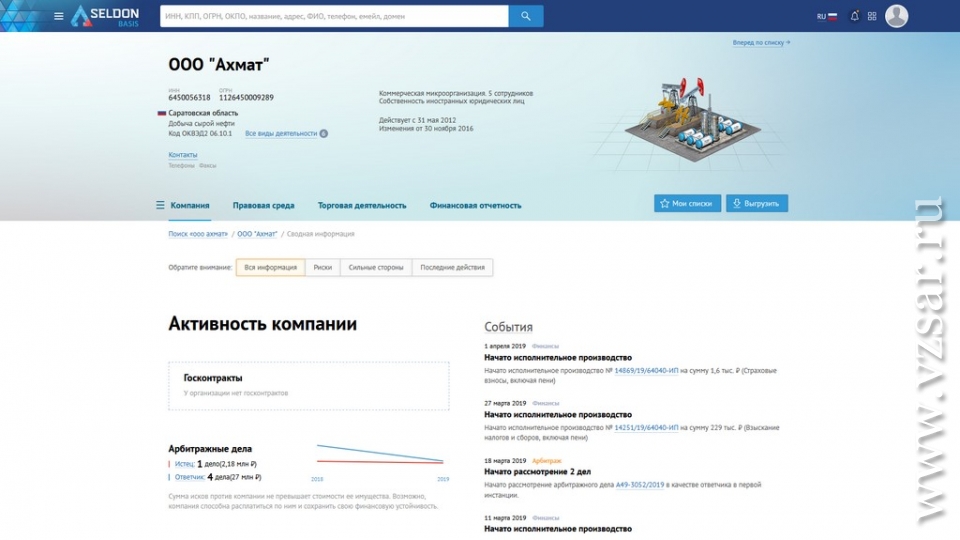
Task: Select the Сильные стороны filter
Action: point(375,268)
